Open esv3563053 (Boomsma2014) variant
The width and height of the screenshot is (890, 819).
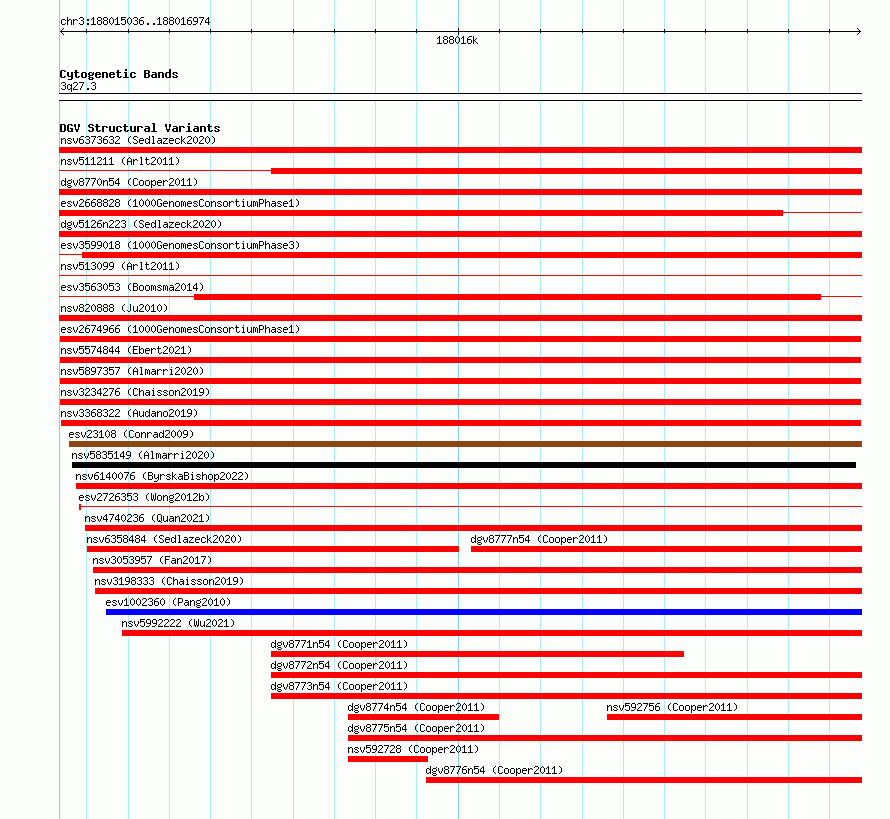tap(132, 287)
